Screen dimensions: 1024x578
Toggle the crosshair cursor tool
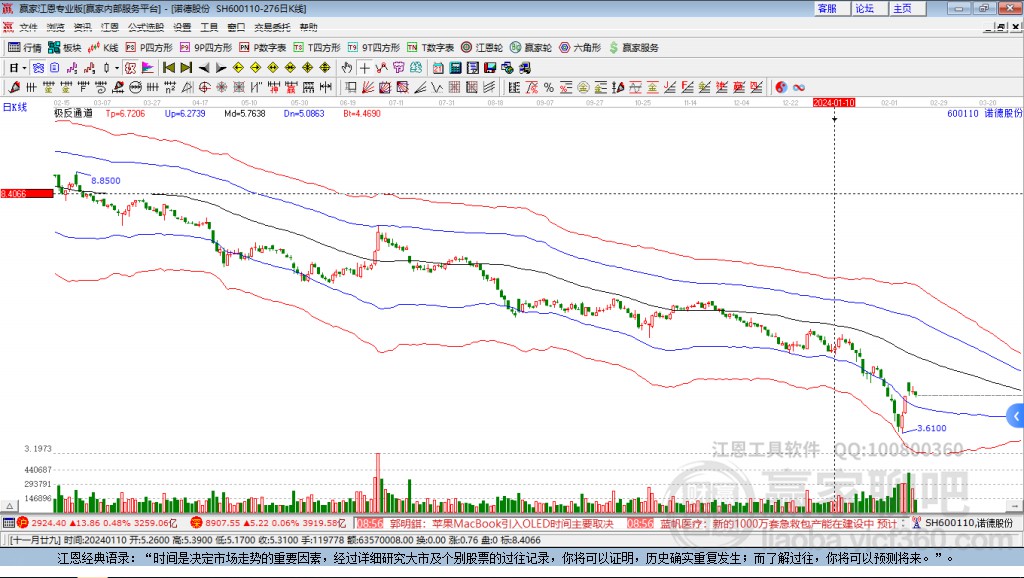tap(364, 68)
